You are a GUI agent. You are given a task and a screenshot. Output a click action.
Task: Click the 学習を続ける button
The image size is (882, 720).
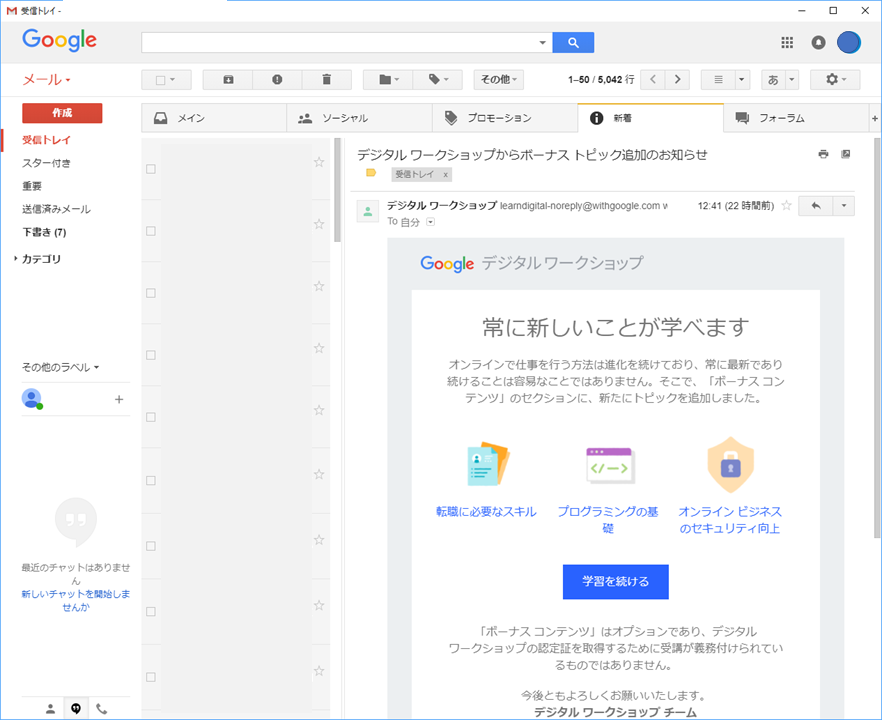pyautogui.click(x=616, y=582)
